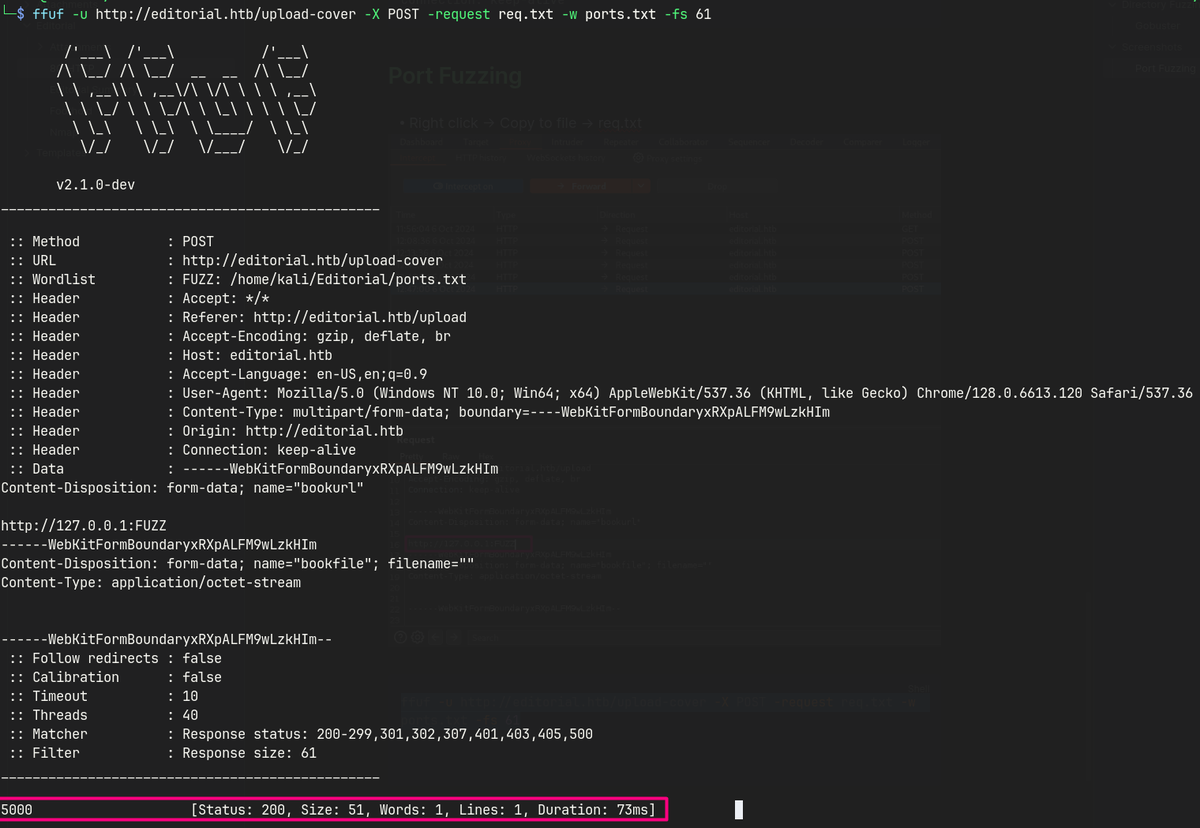
Task: Select the payload http://127.0.0.1:FUZZ
Action: 83,527
